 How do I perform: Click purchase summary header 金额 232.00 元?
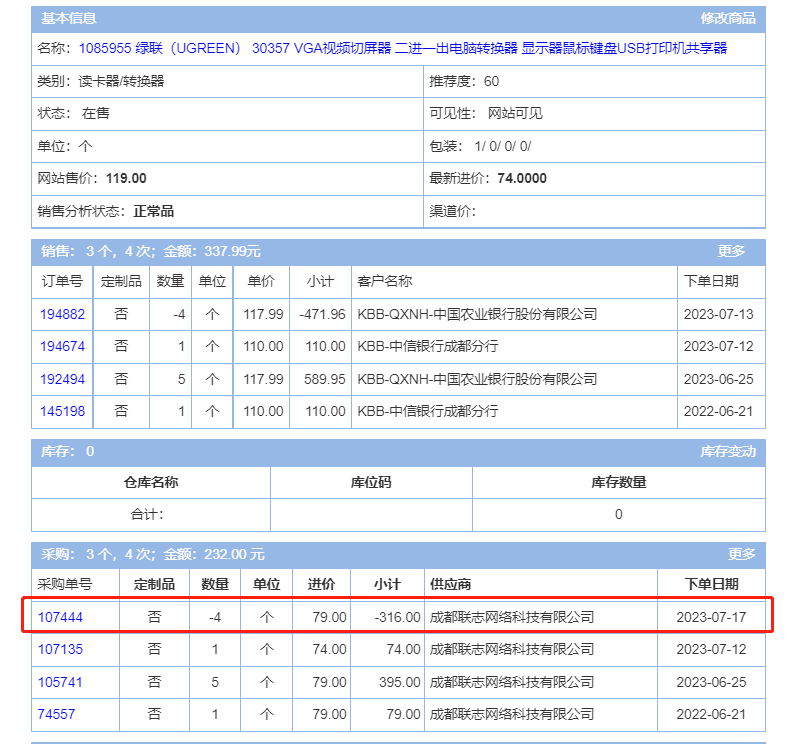coord(214,555)
